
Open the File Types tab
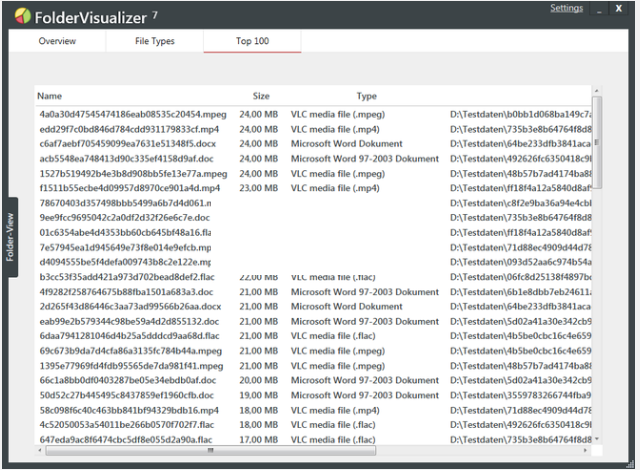tap(154, 41)
